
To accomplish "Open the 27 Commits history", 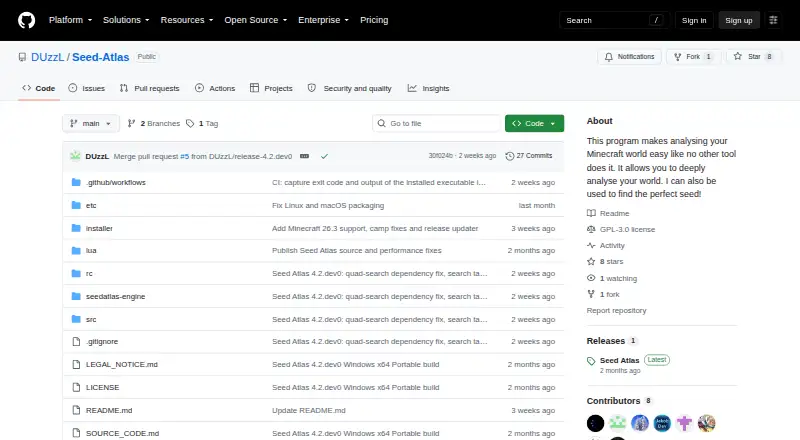I will (x=529, y=156).
